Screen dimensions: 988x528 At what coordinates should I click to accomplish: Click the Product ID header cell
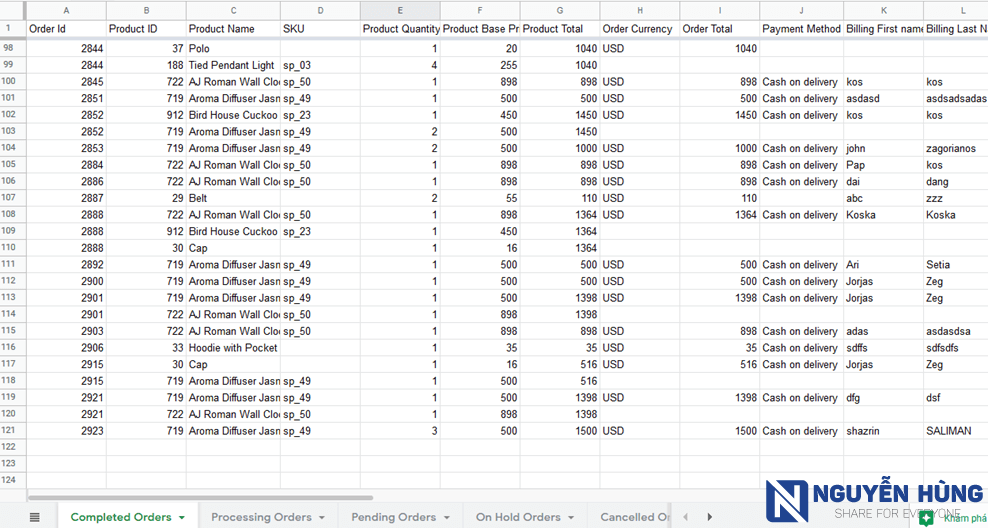click(x=146, y=29)
